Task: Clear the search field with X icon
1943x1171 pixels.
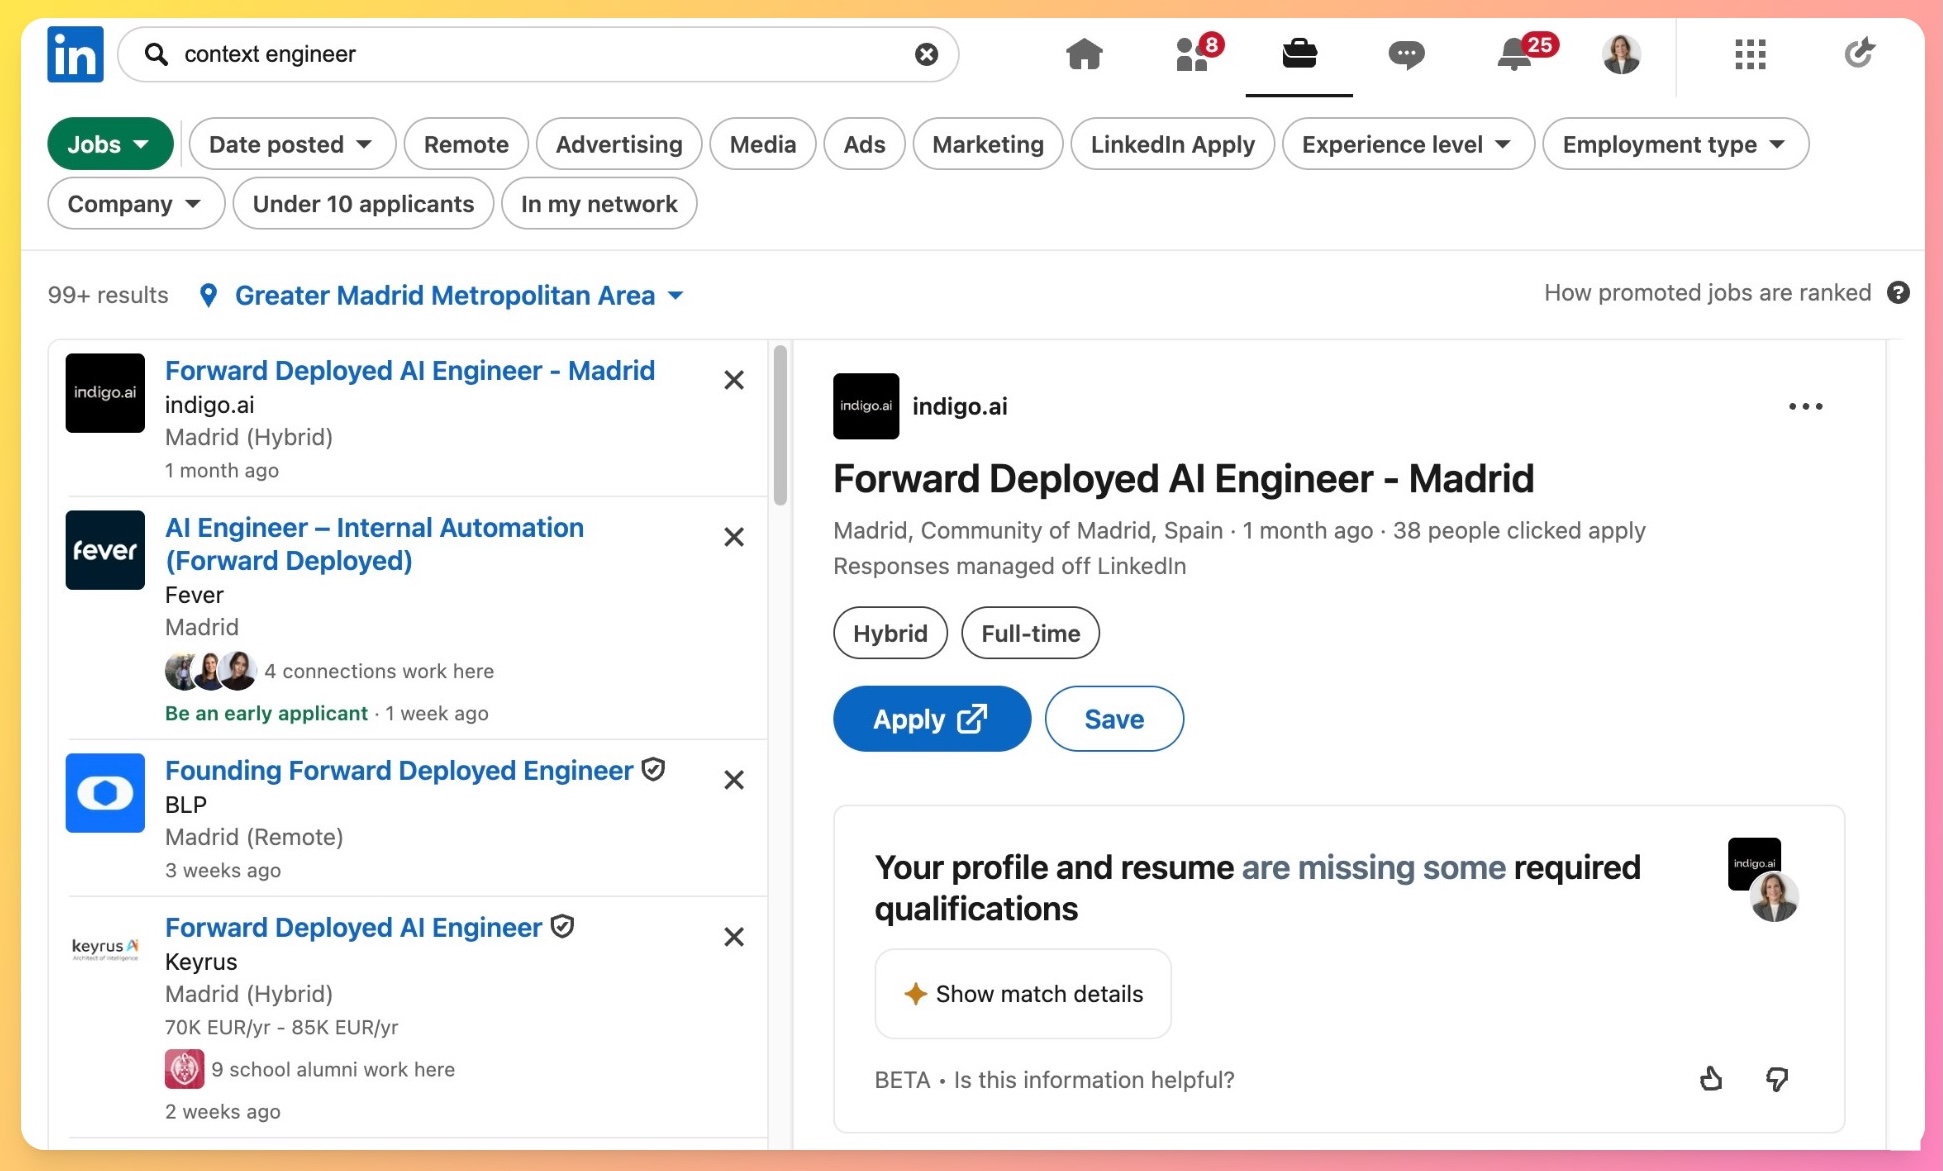Action: tap(927, 54)
